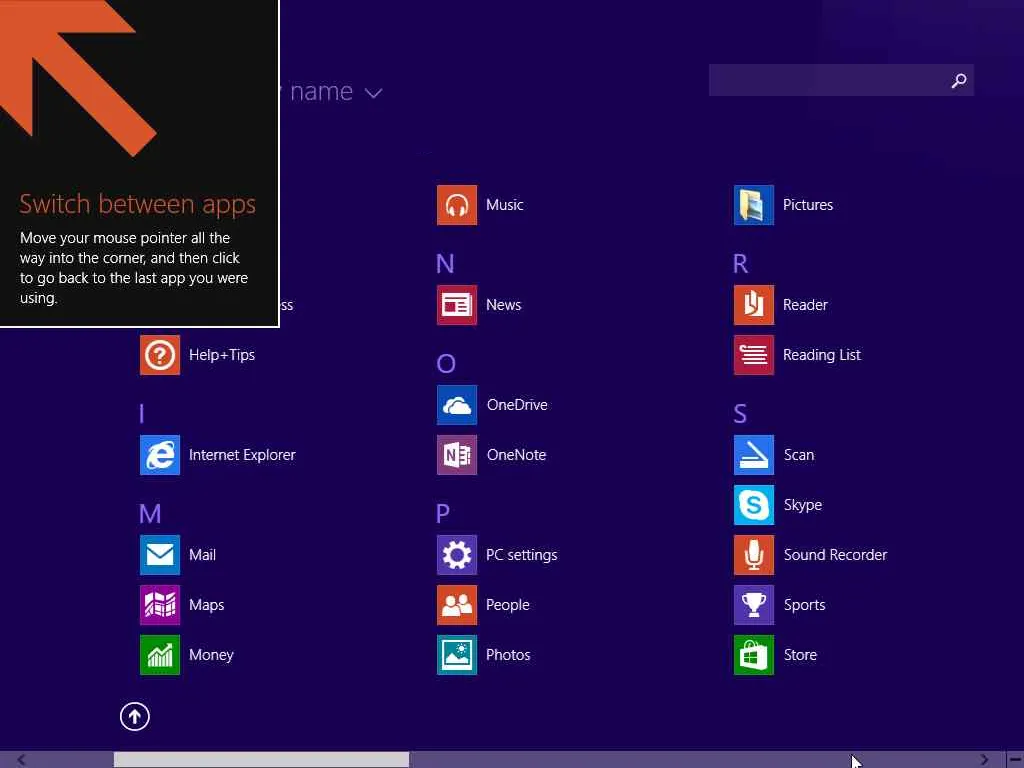Open the Help+Tips question mark icon
This screenshot has width=1024, height=768.
click(x=160, y=355)
